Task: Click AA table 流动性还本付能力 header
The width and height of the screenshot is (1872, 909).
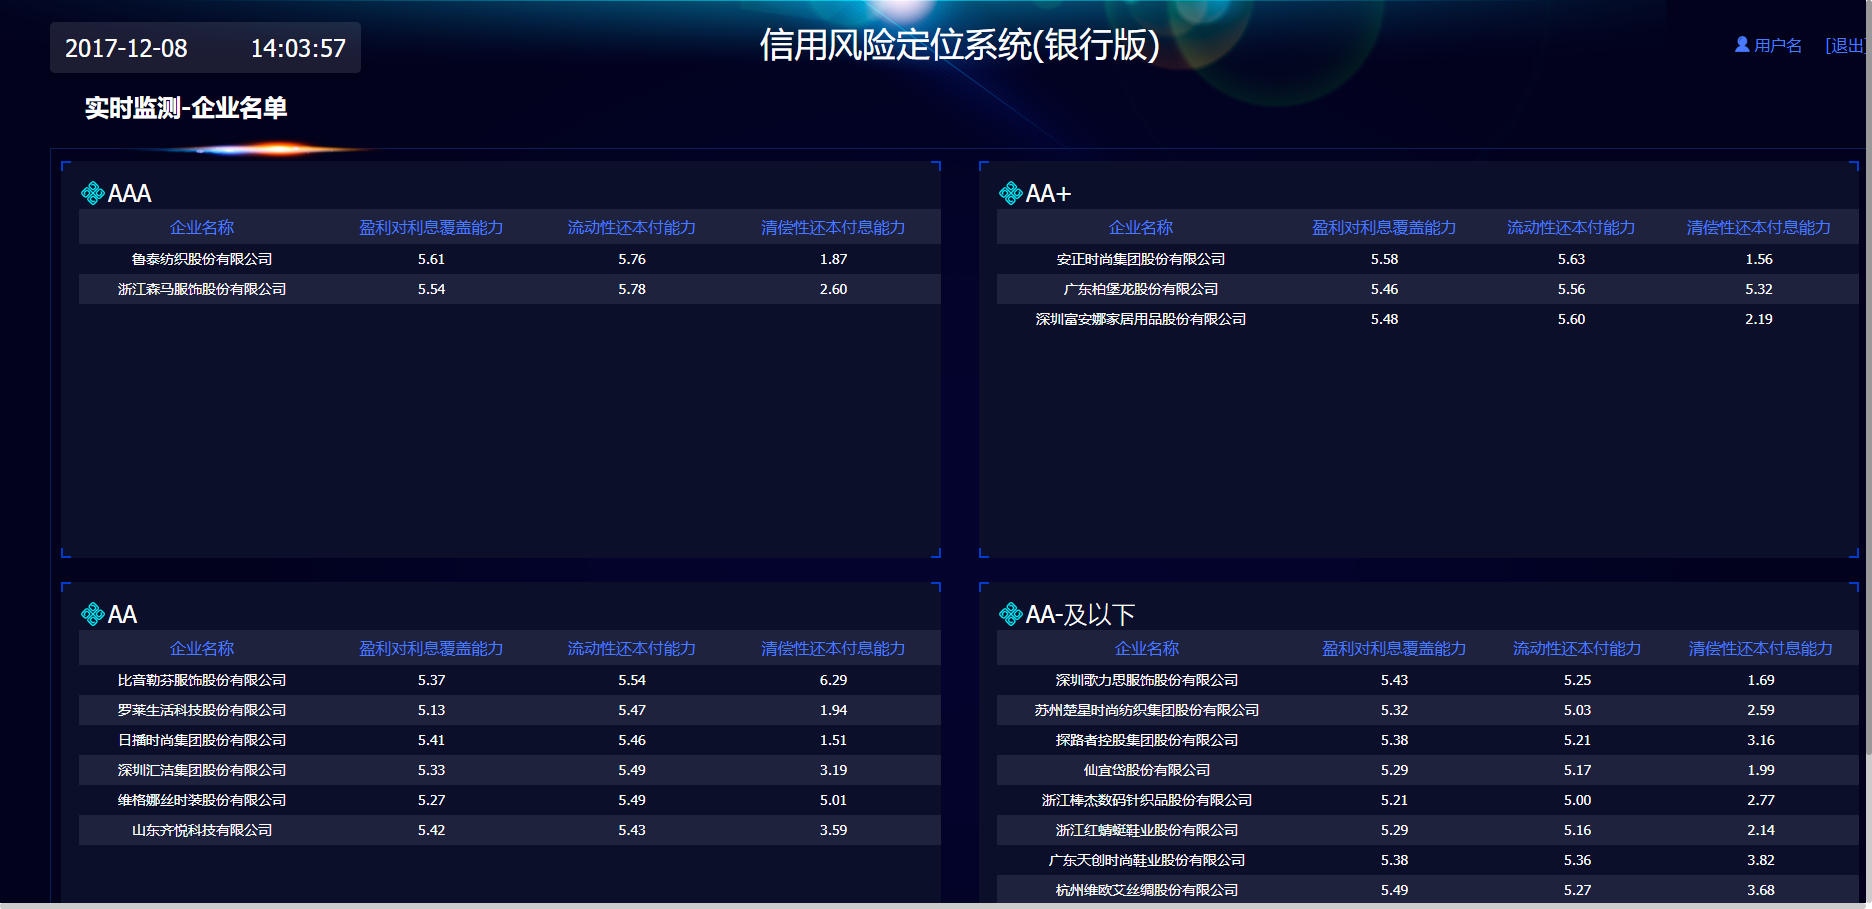Action: (x=632, y=649)
